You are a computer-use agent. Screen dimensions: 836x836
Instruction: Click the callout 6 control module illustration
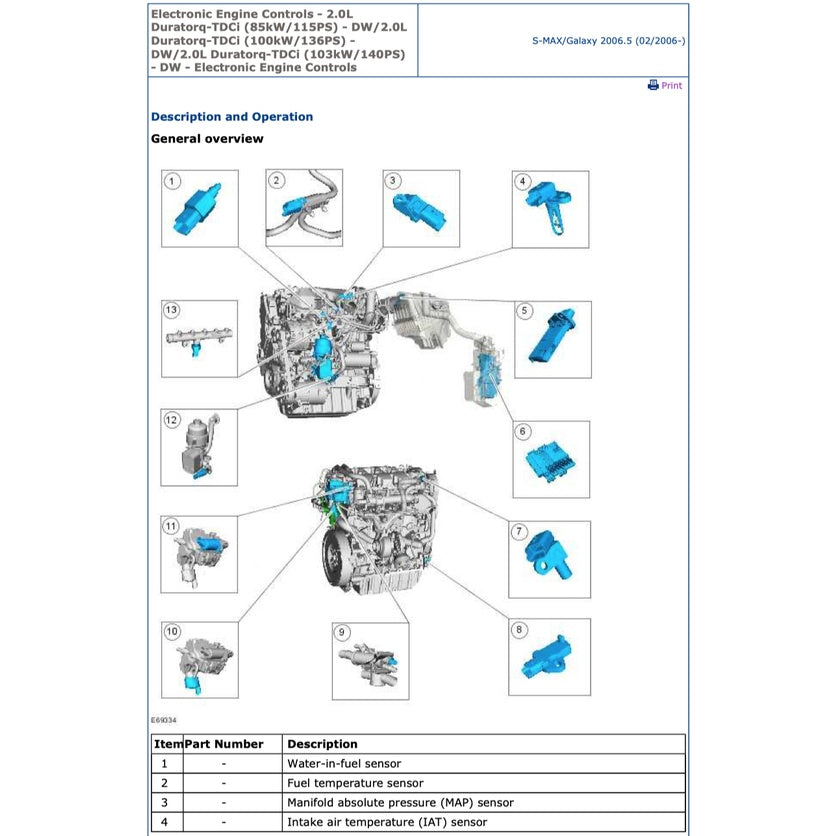pos(551,458)
